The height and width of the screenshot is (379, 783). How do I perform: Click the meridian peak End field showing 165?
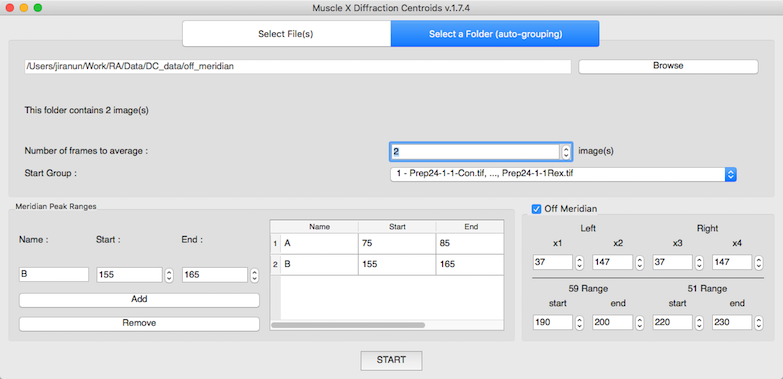215,275
